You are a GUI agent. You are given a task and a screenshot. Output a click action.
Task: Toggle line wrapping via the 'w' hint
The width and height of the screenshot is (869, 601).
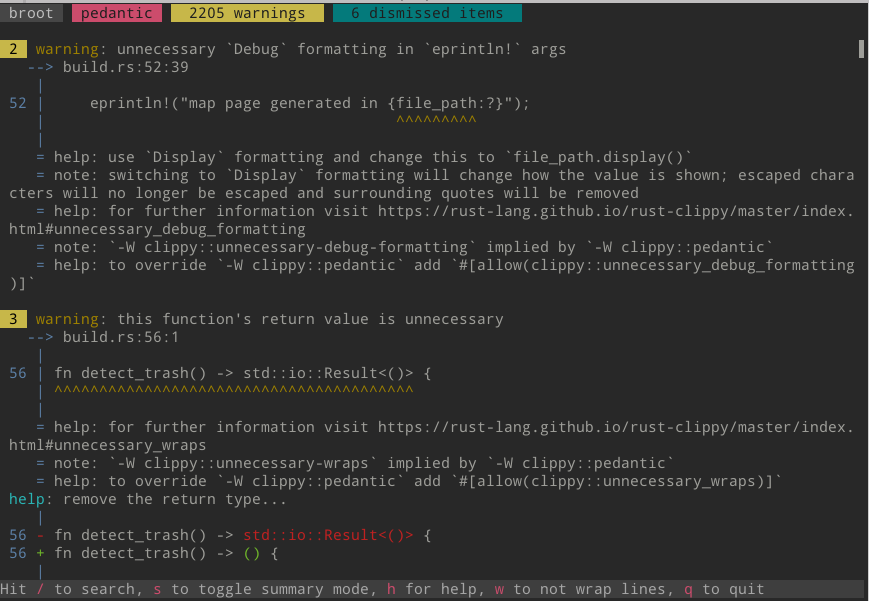[500, 589]
